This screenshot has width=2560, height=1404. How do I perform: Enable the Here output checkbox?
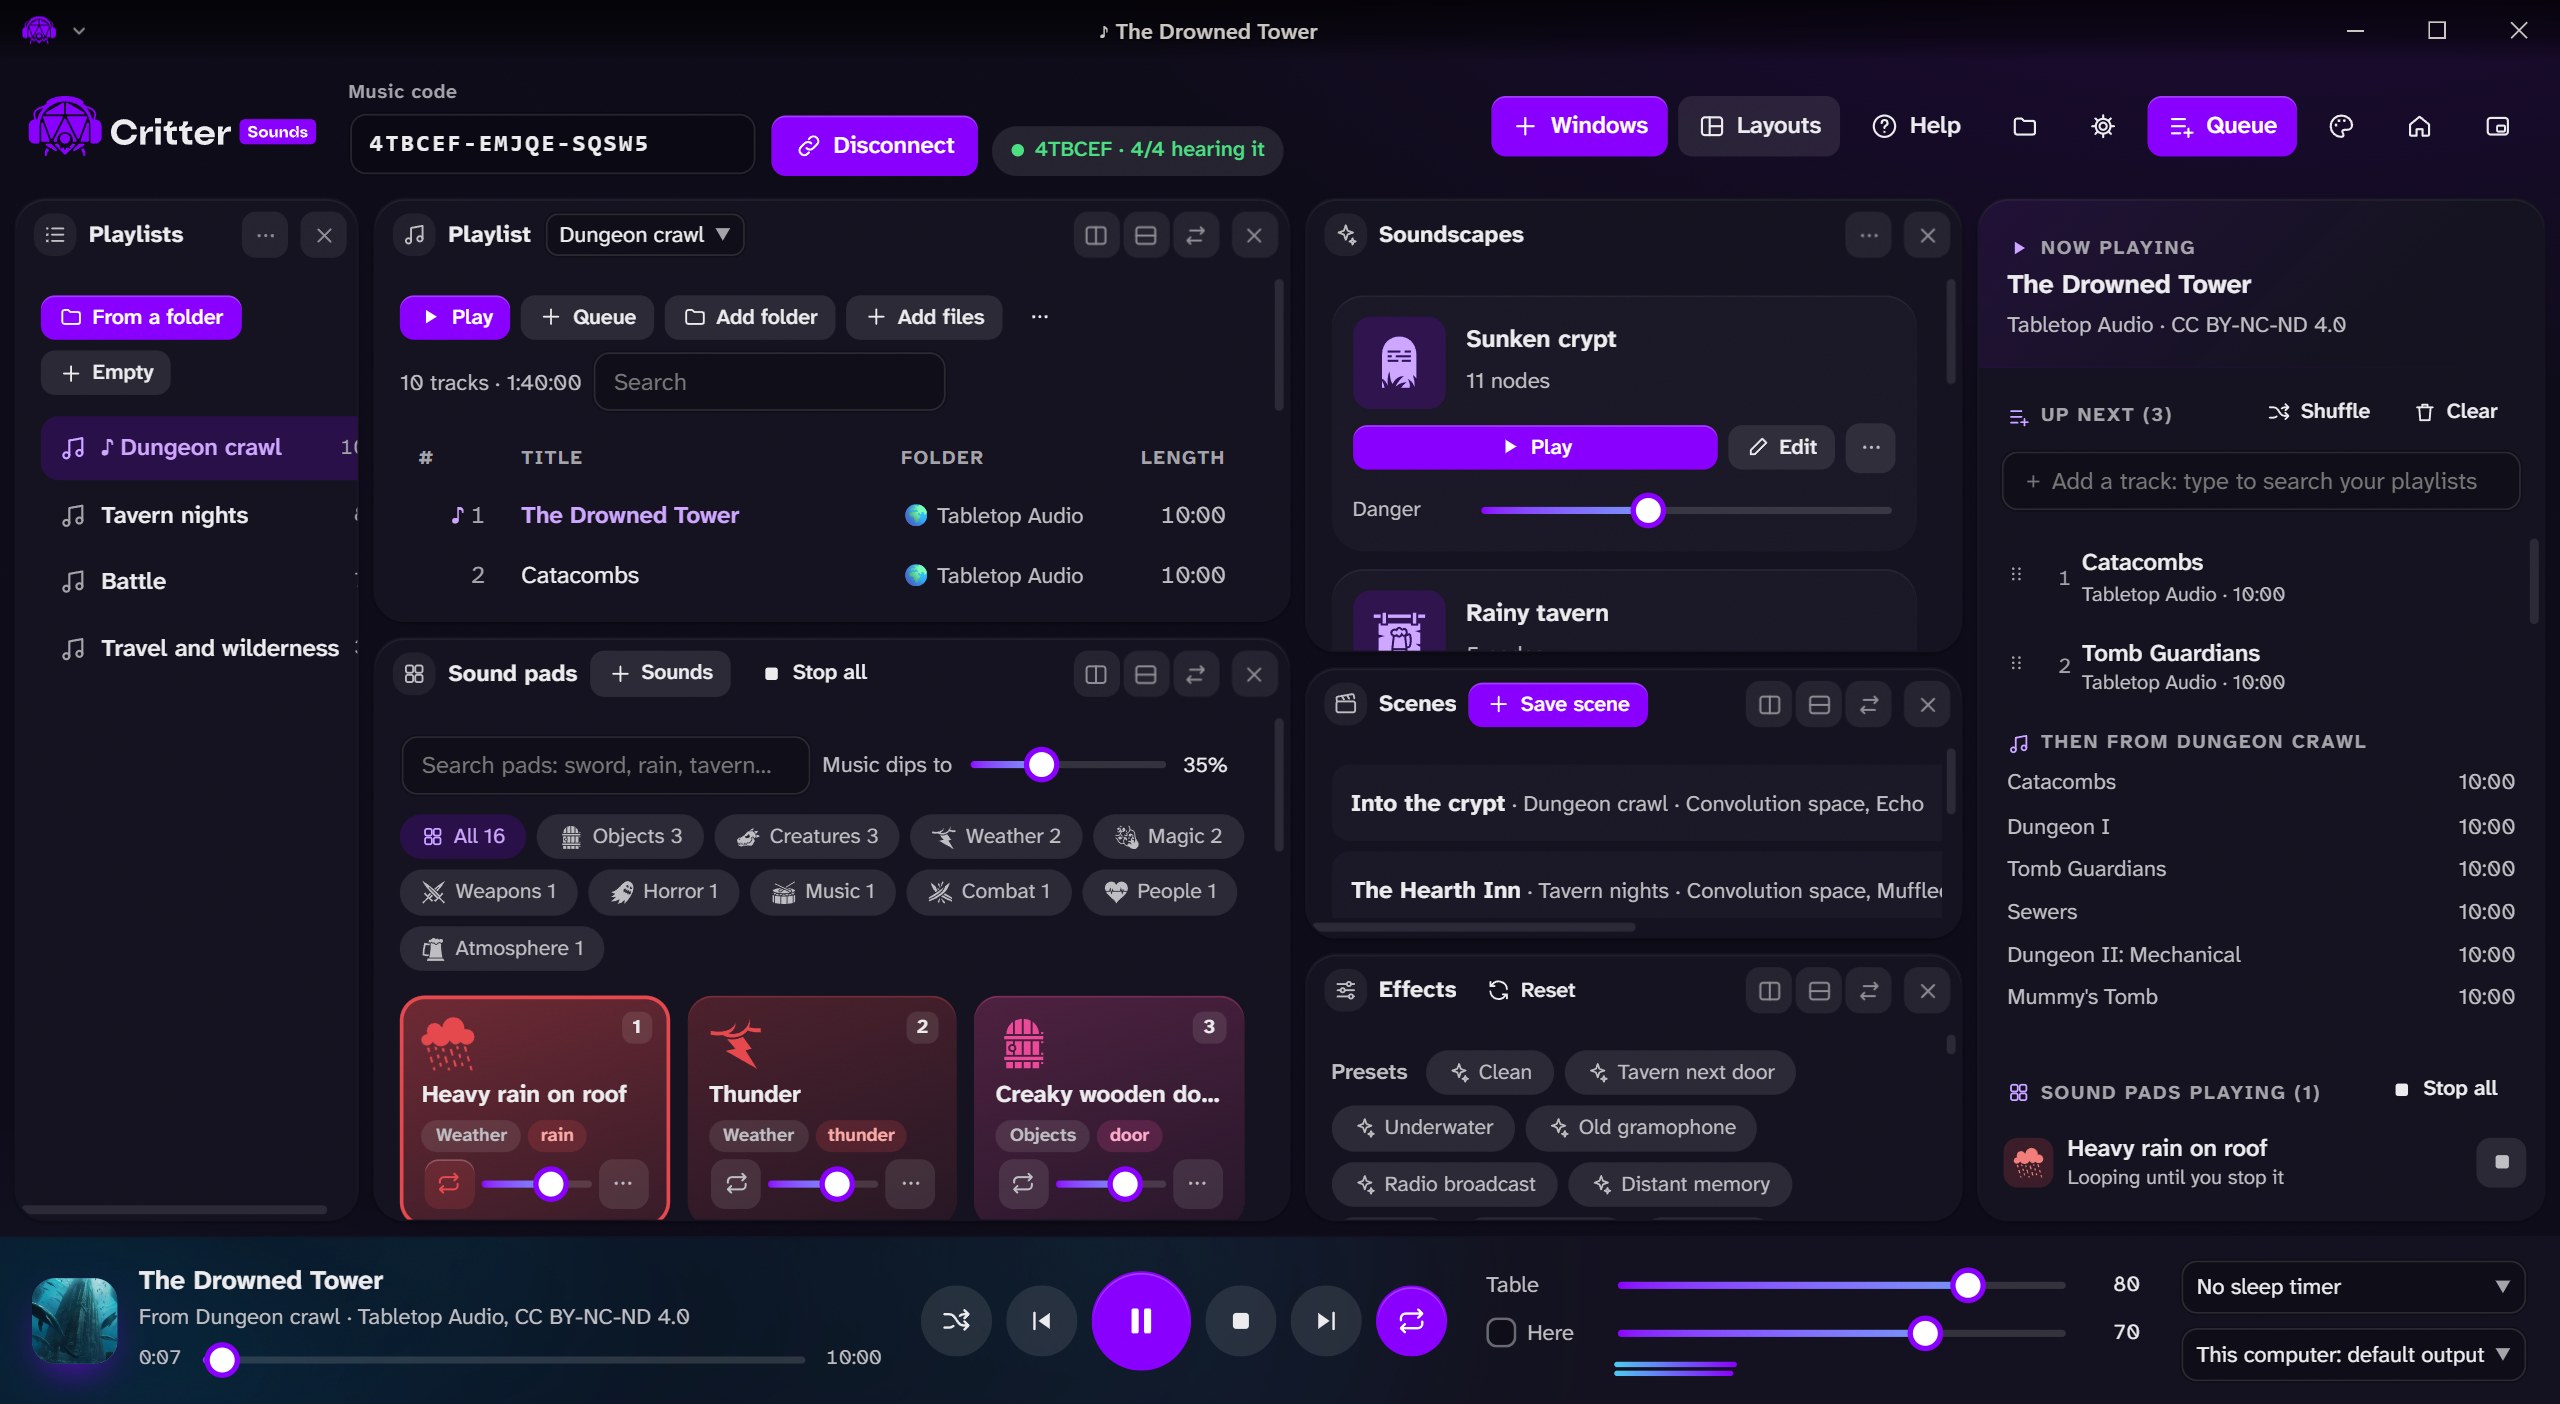click(x=1500, y=1332)
